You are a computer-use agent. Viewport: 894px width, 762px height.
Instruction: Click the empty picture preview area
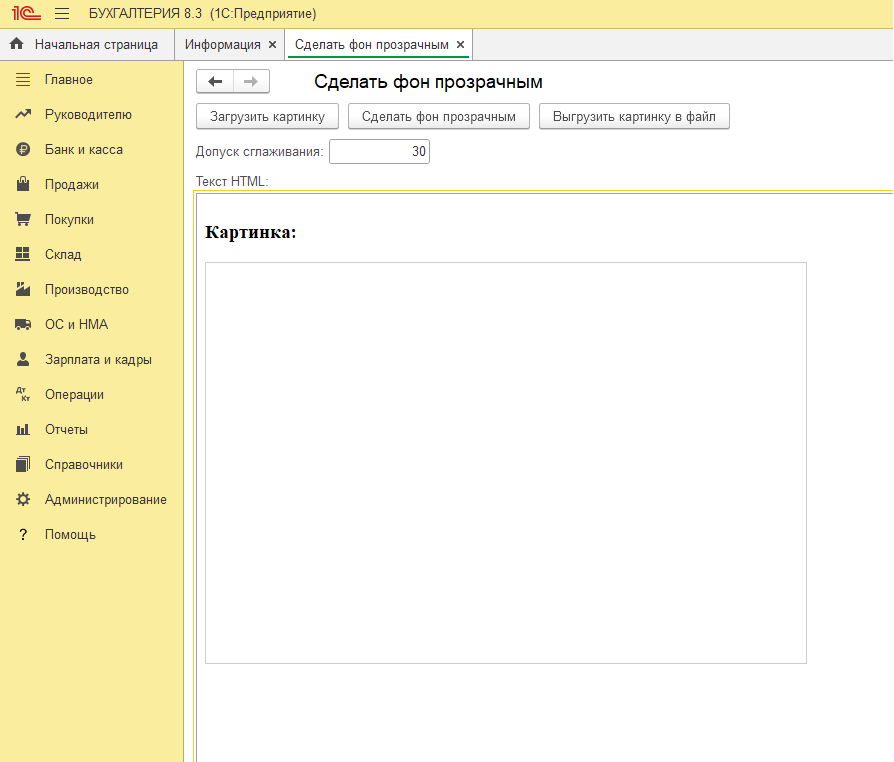[x=506, y=463]
